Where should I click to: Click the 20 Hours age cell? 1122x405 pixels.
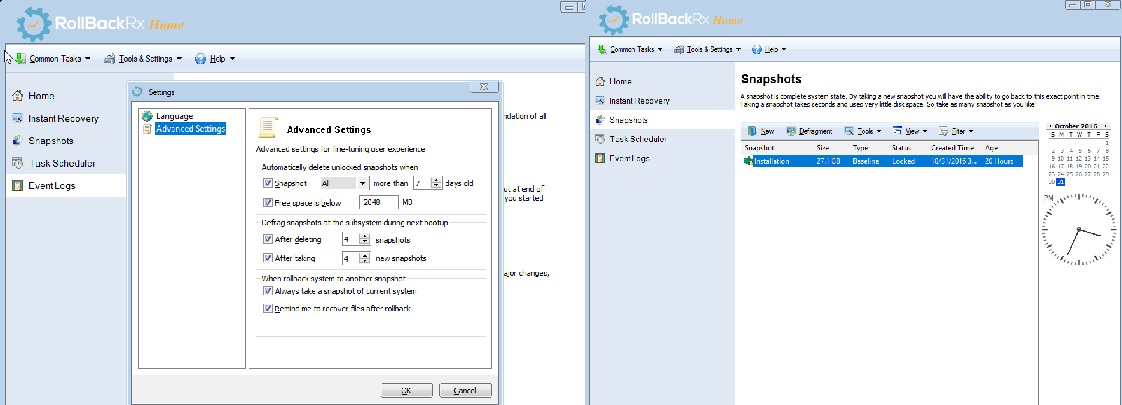coord(999,161)
